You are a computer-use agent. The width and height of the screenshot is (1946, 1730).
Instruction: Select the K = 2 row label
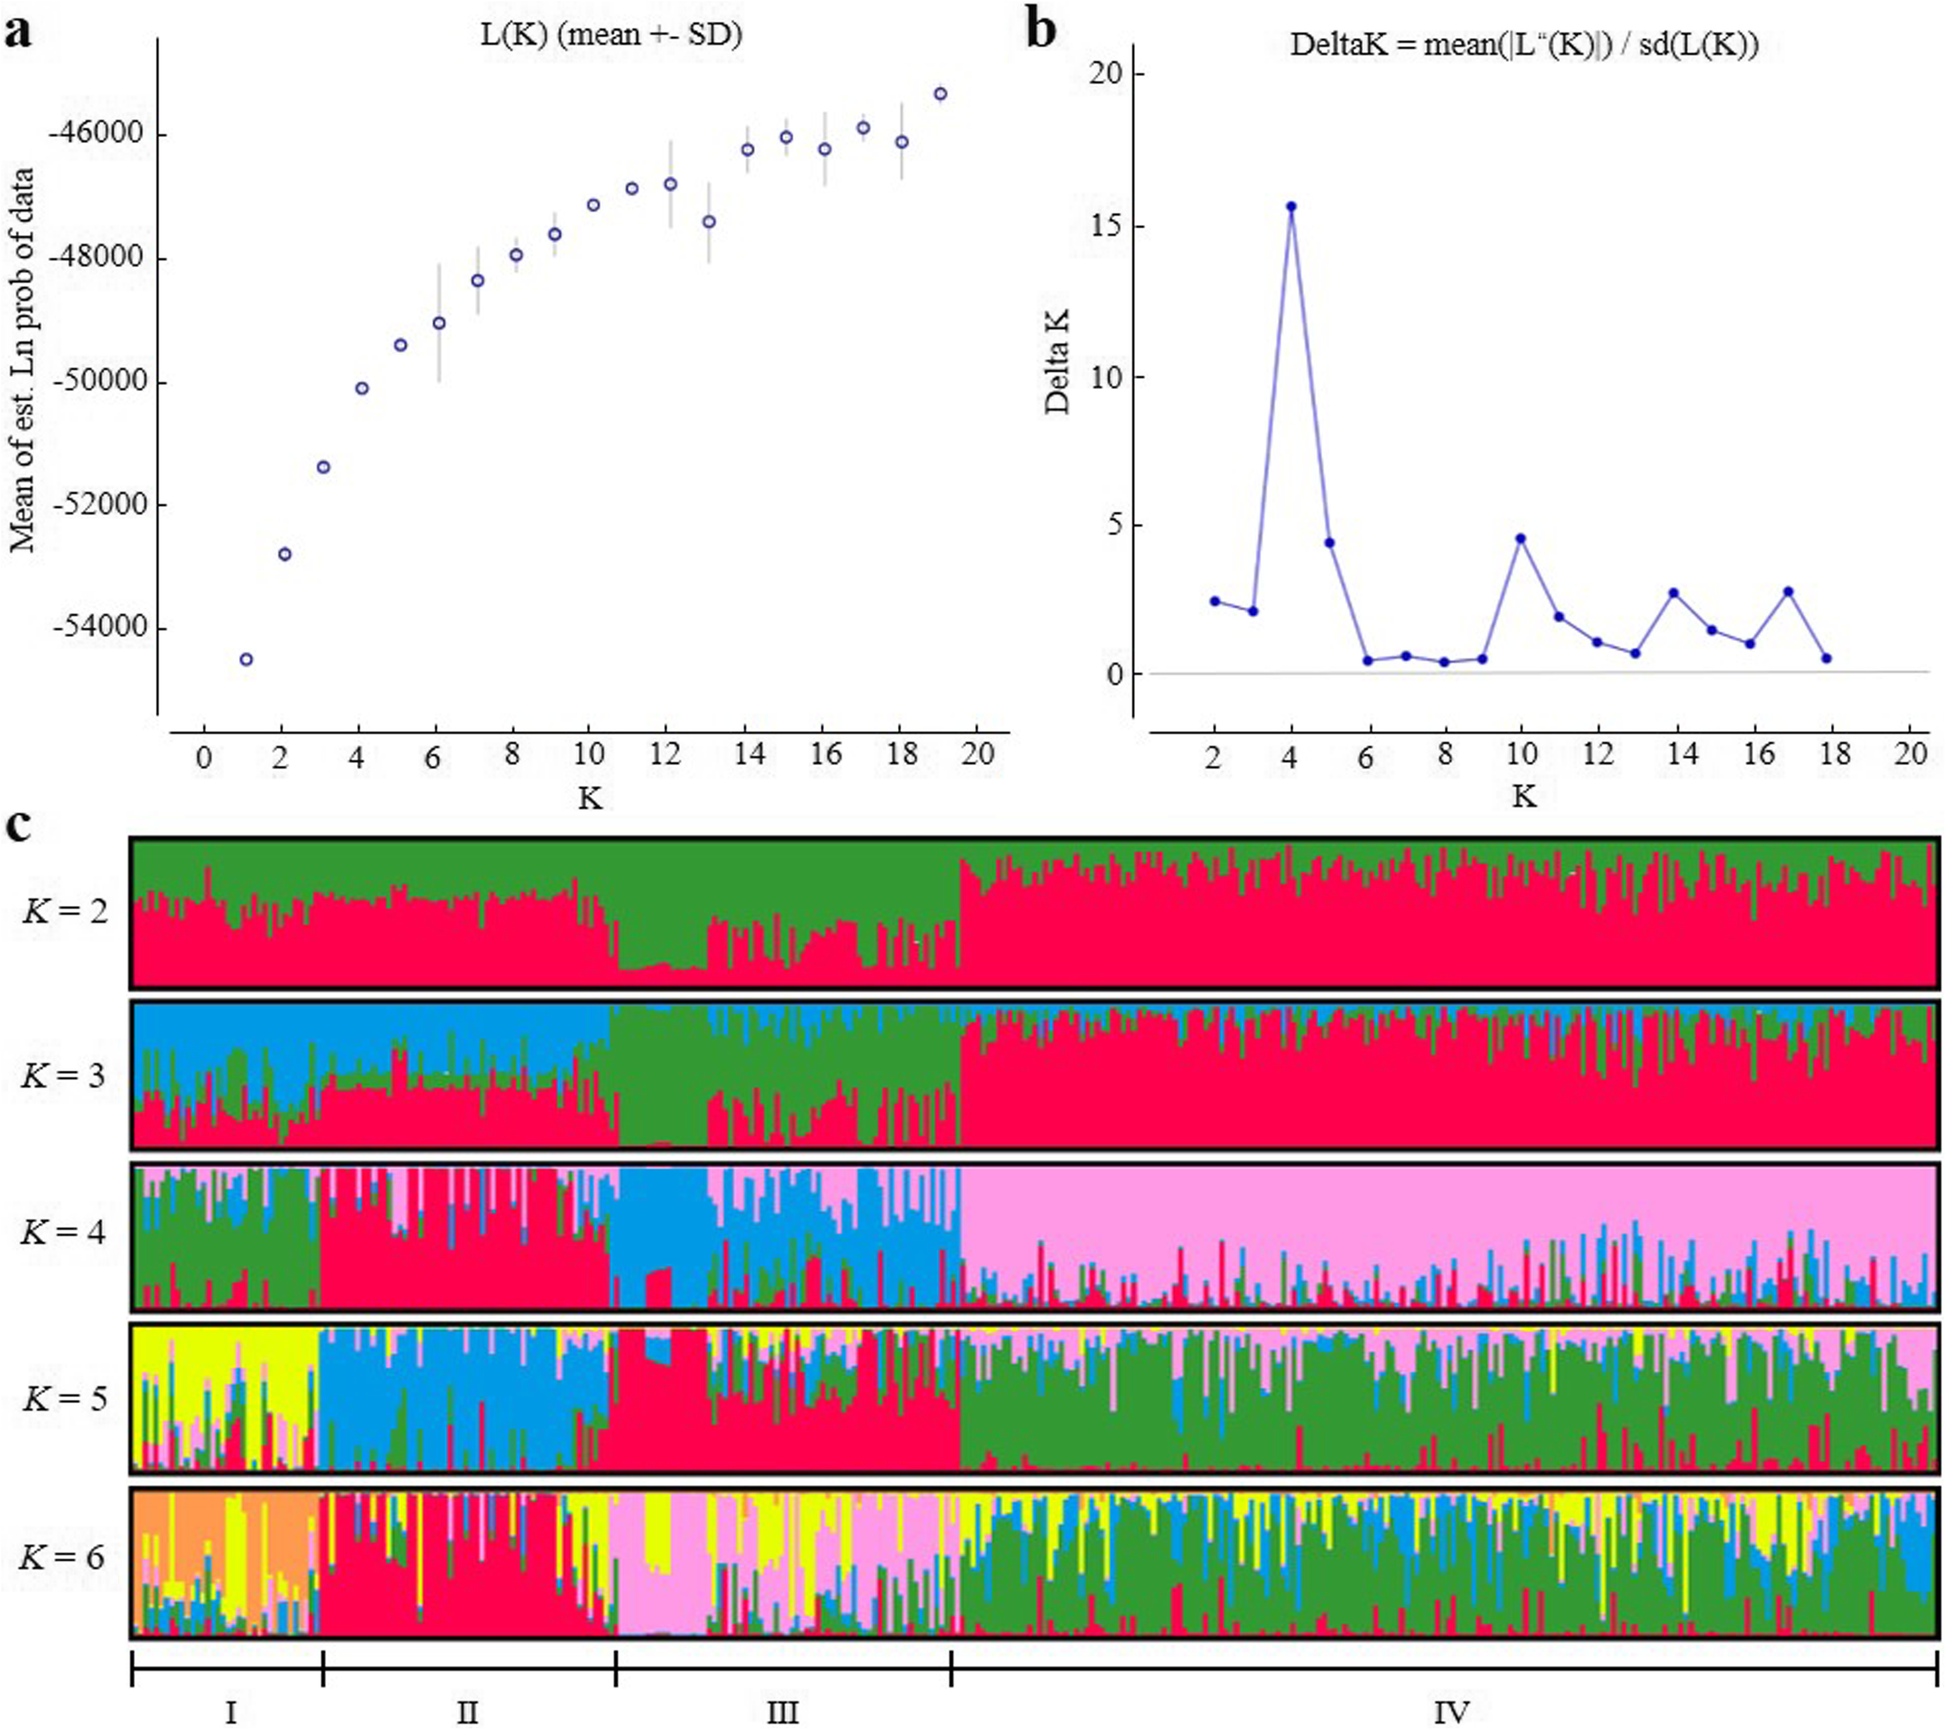tap(64, 911)
